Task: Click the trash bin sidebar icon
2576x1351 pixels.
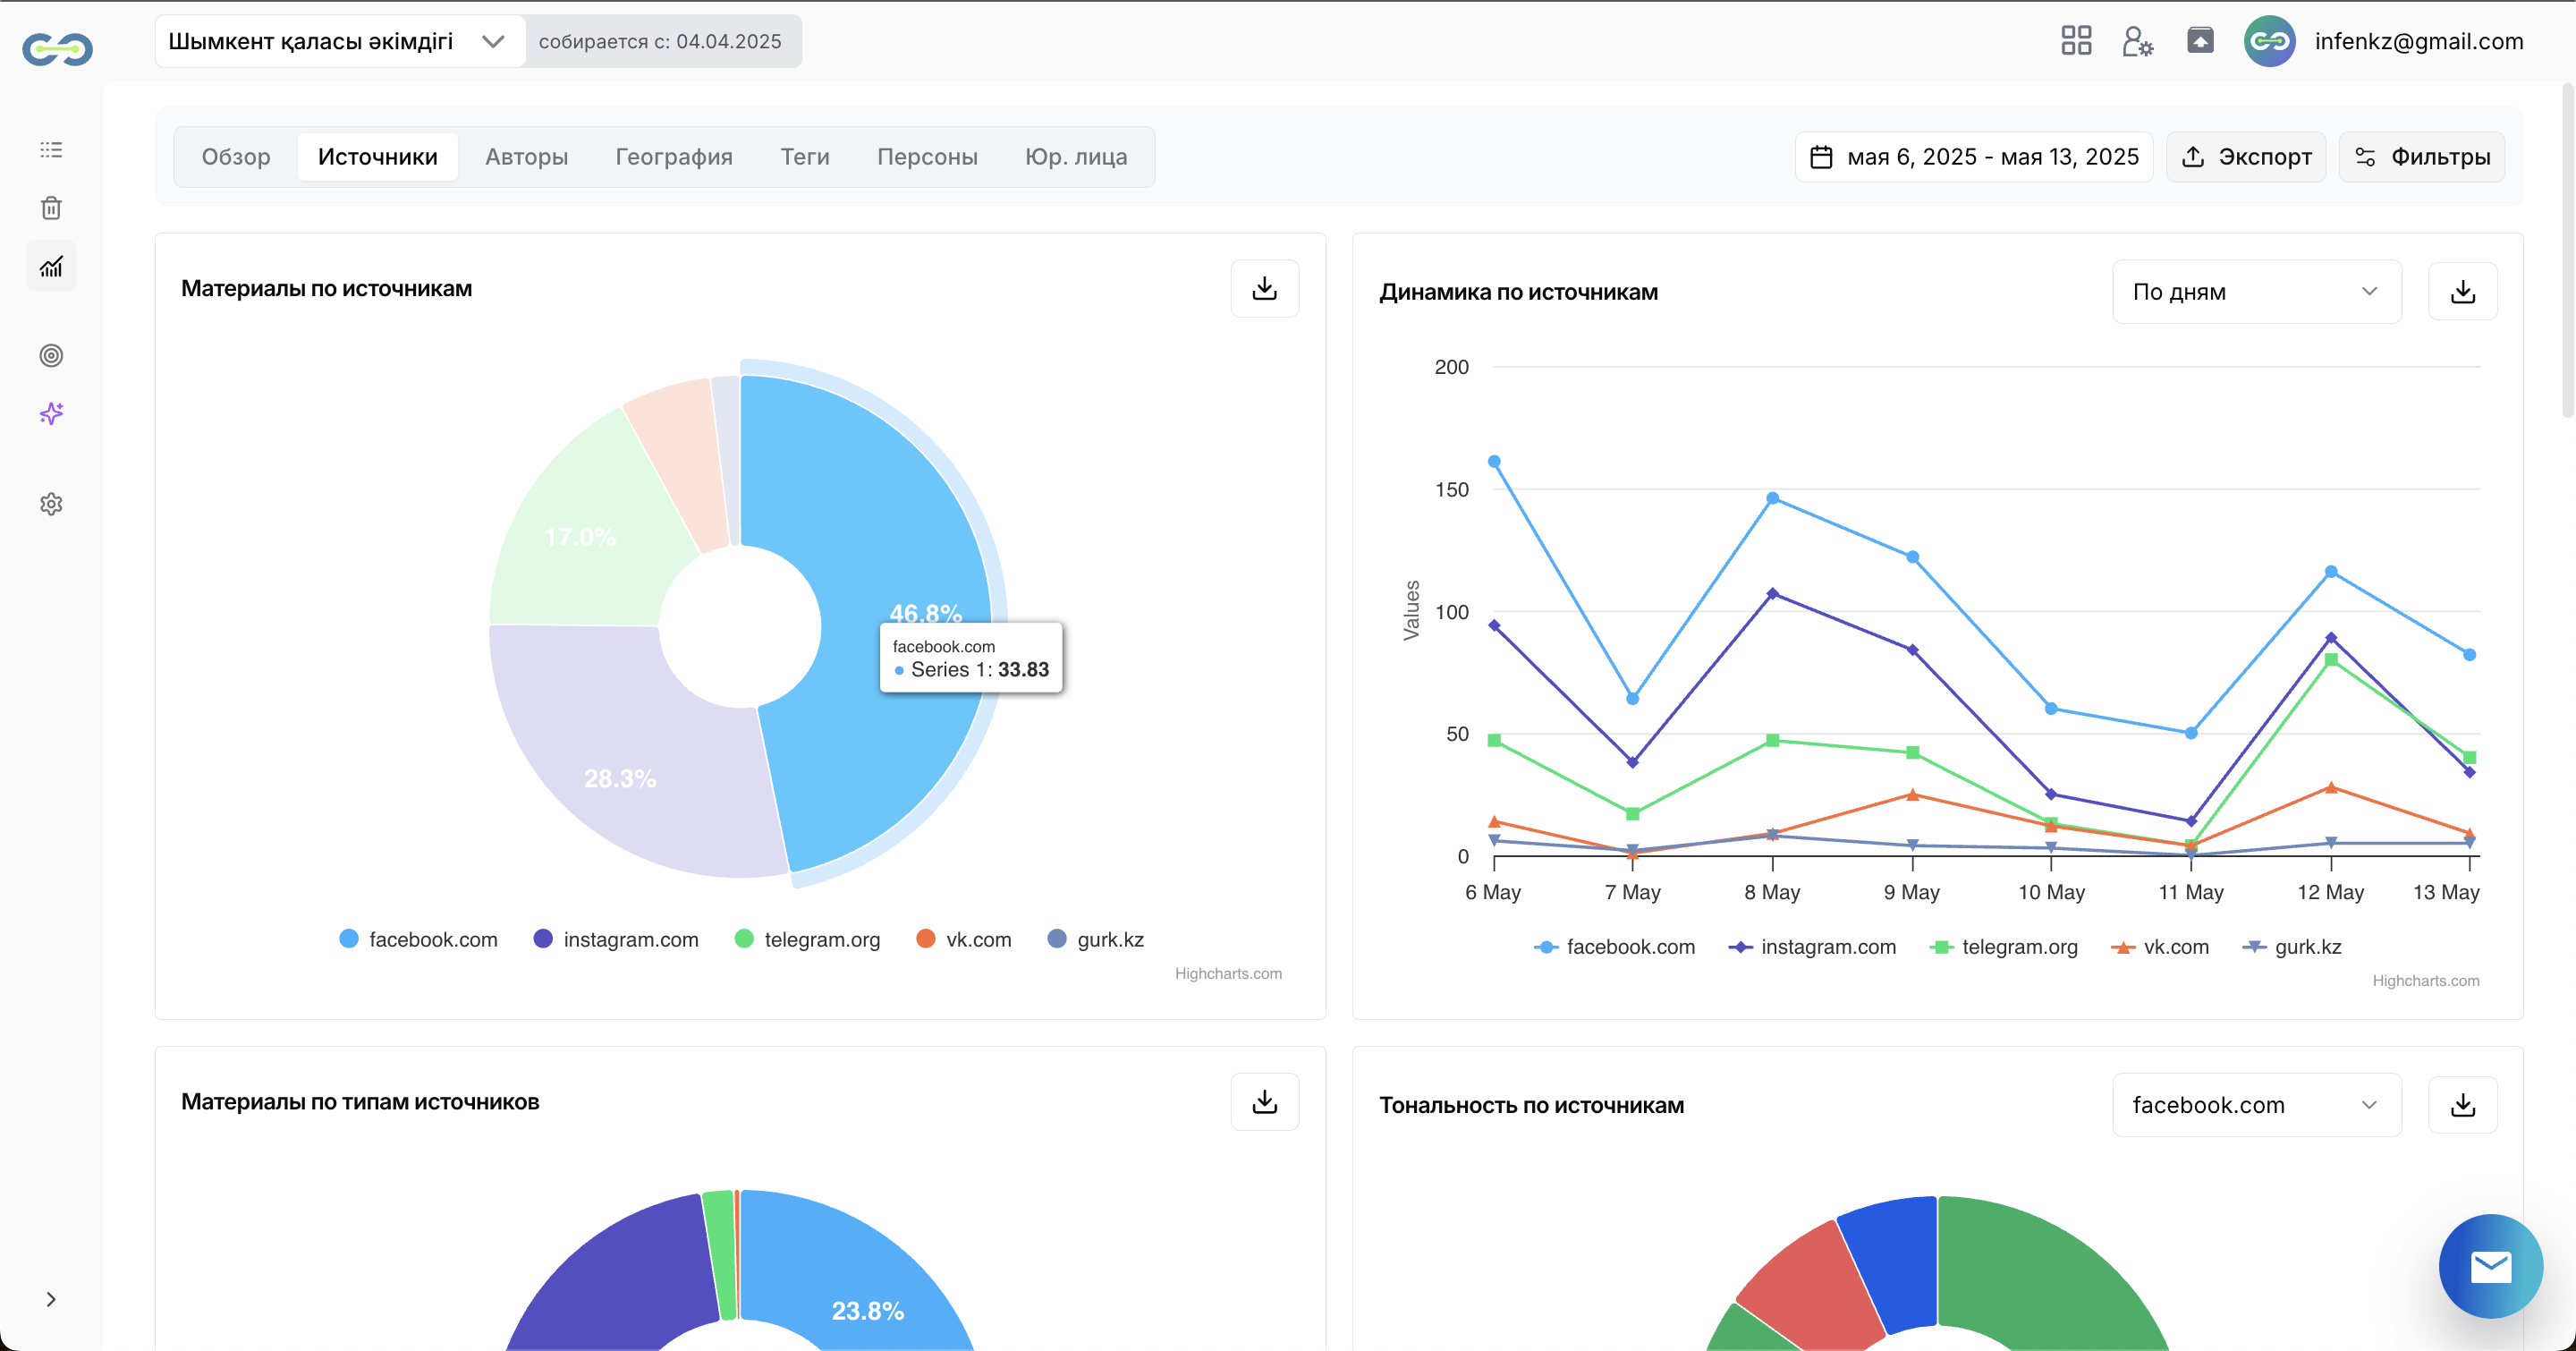Action: [x=51, y=208]
